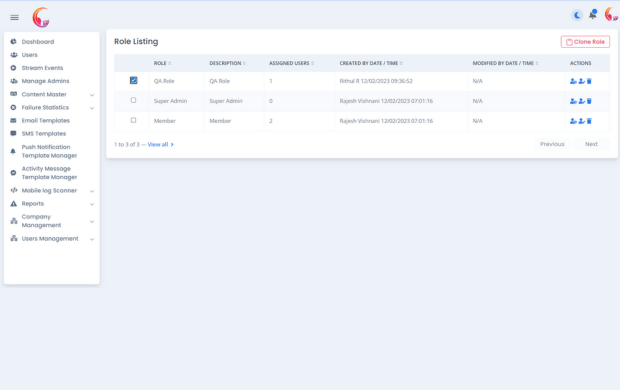Screen dimensions: 620x390
Task: Click 'N/A' modified cell in QA Role row
Action: point(478,81)
